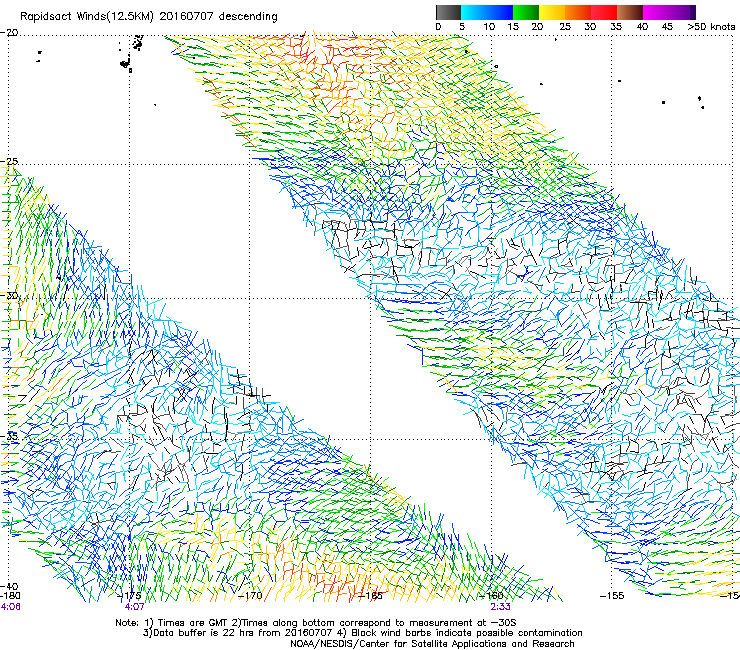Click the magenta 40-45 knots legend segment
The width and height of the screenshot is (740, 650).
pyautogui.click(x=656, y=12)
